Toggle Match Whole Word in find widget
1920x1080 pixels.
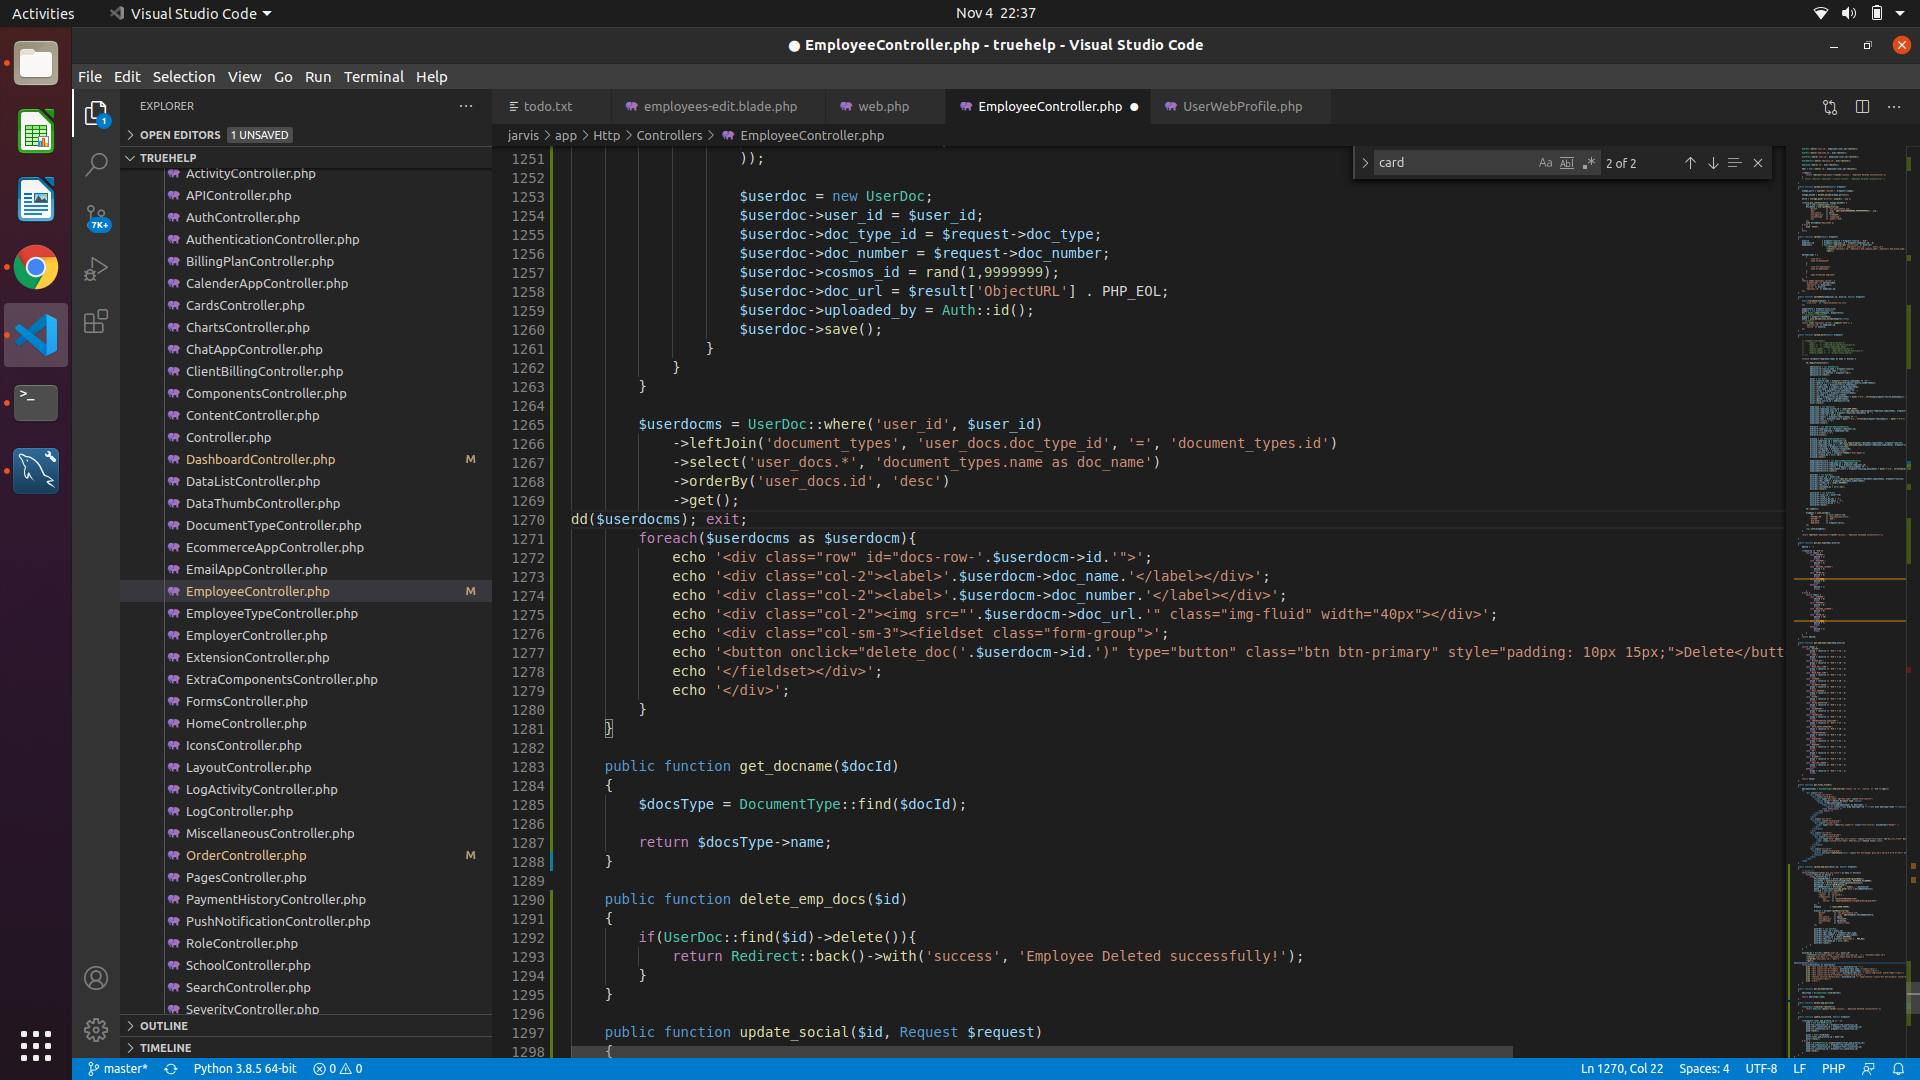(x=1567, y=163)
